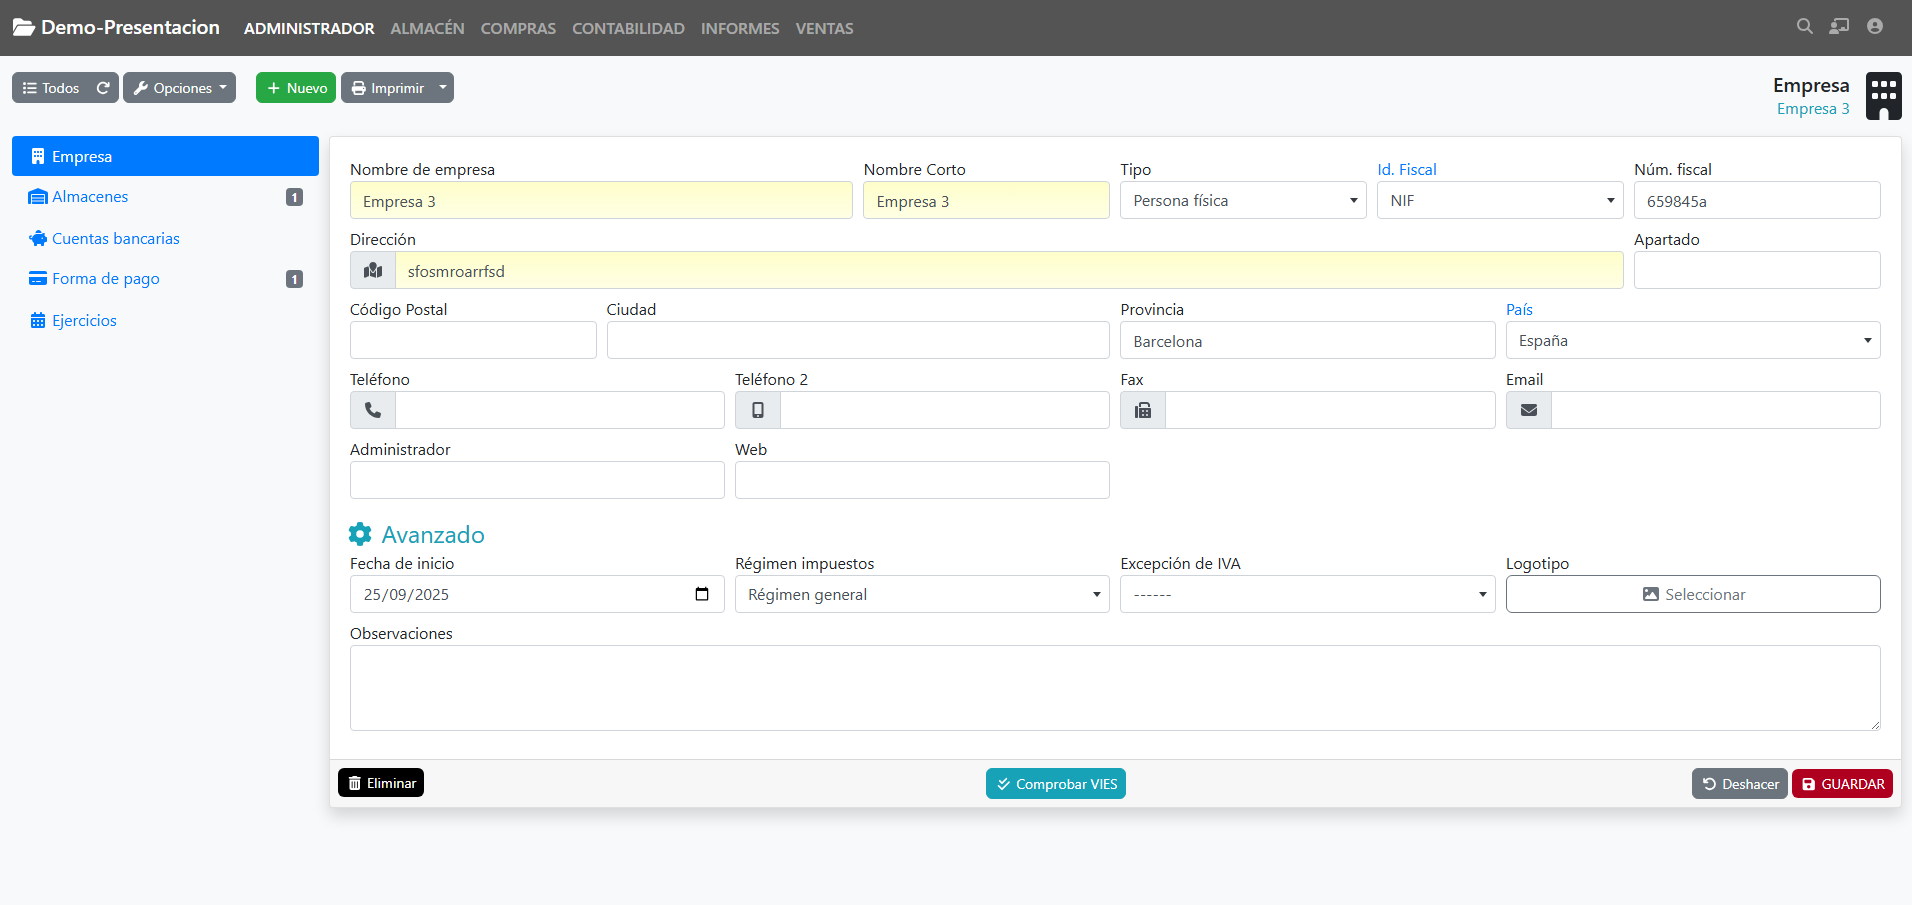Open the Id. Fiscal NIF dropdown
1912x905 pixels.
point(1499,201)
